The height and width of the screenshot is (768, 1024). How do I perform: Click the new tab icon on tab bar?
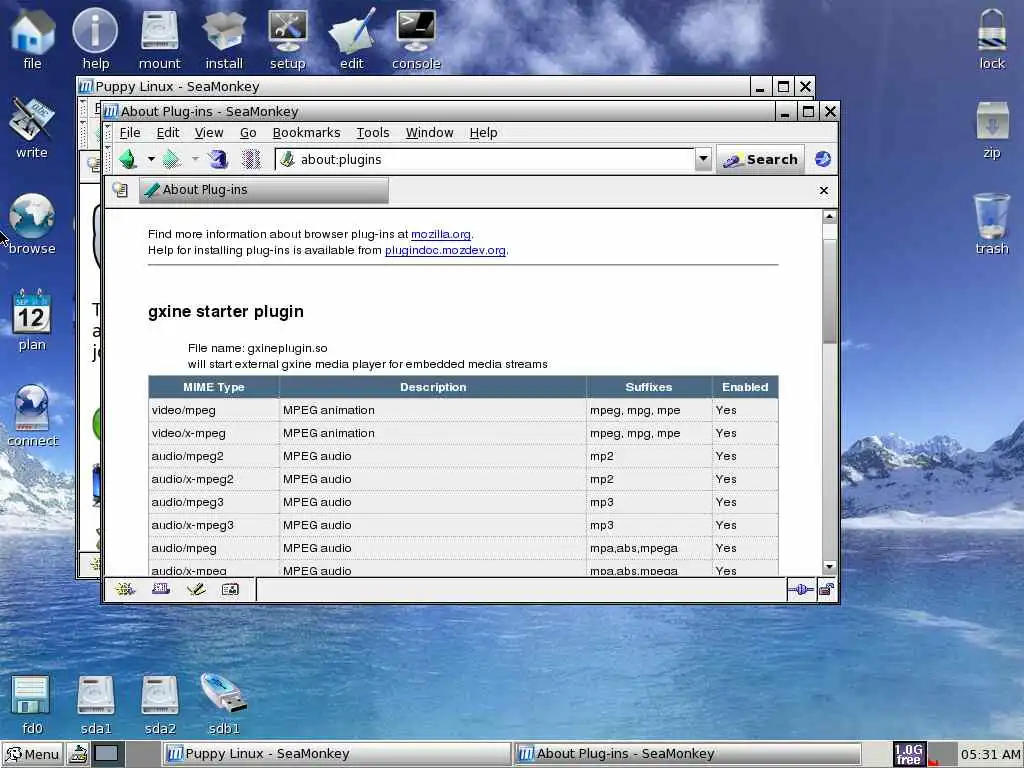coord(120,190)
